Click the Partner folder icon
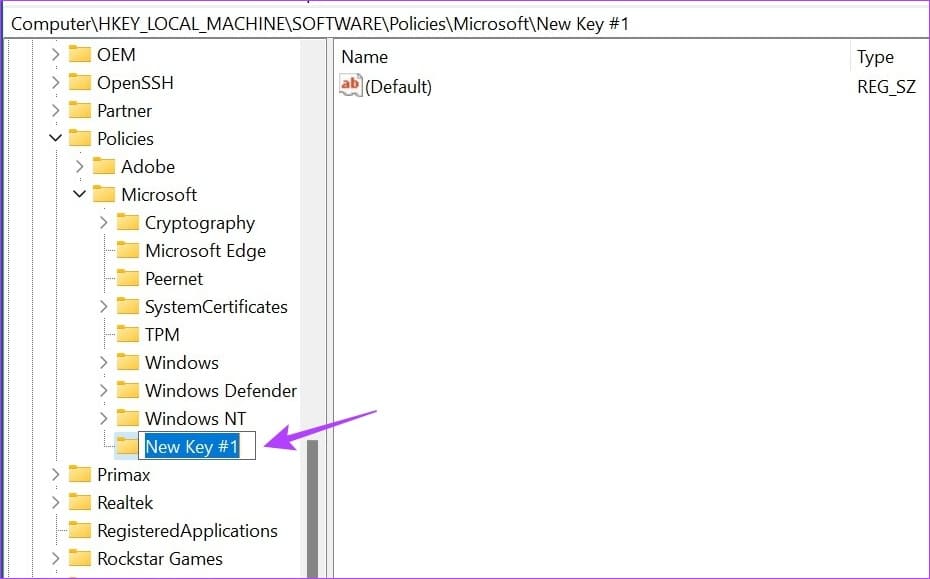 click(x=79, y=110)
